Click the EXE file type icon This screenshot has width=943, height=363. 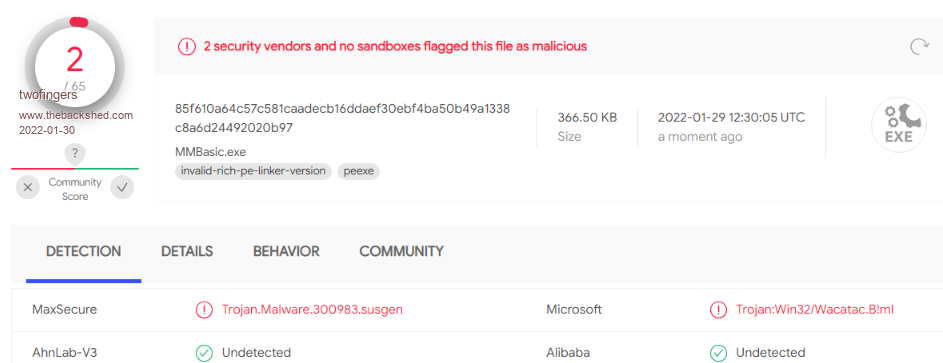coord(898,125)
